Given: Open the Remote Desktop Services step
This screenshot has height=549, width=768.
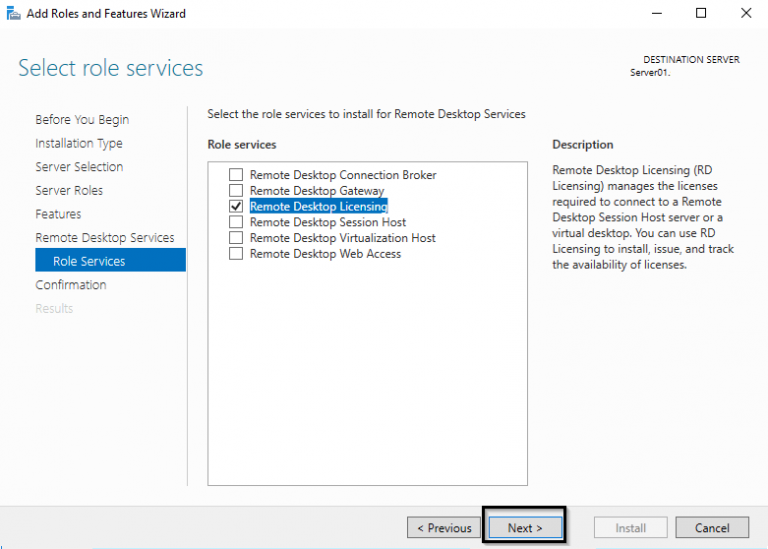Looking at the screenshot, I should click(x=105, y=238).
